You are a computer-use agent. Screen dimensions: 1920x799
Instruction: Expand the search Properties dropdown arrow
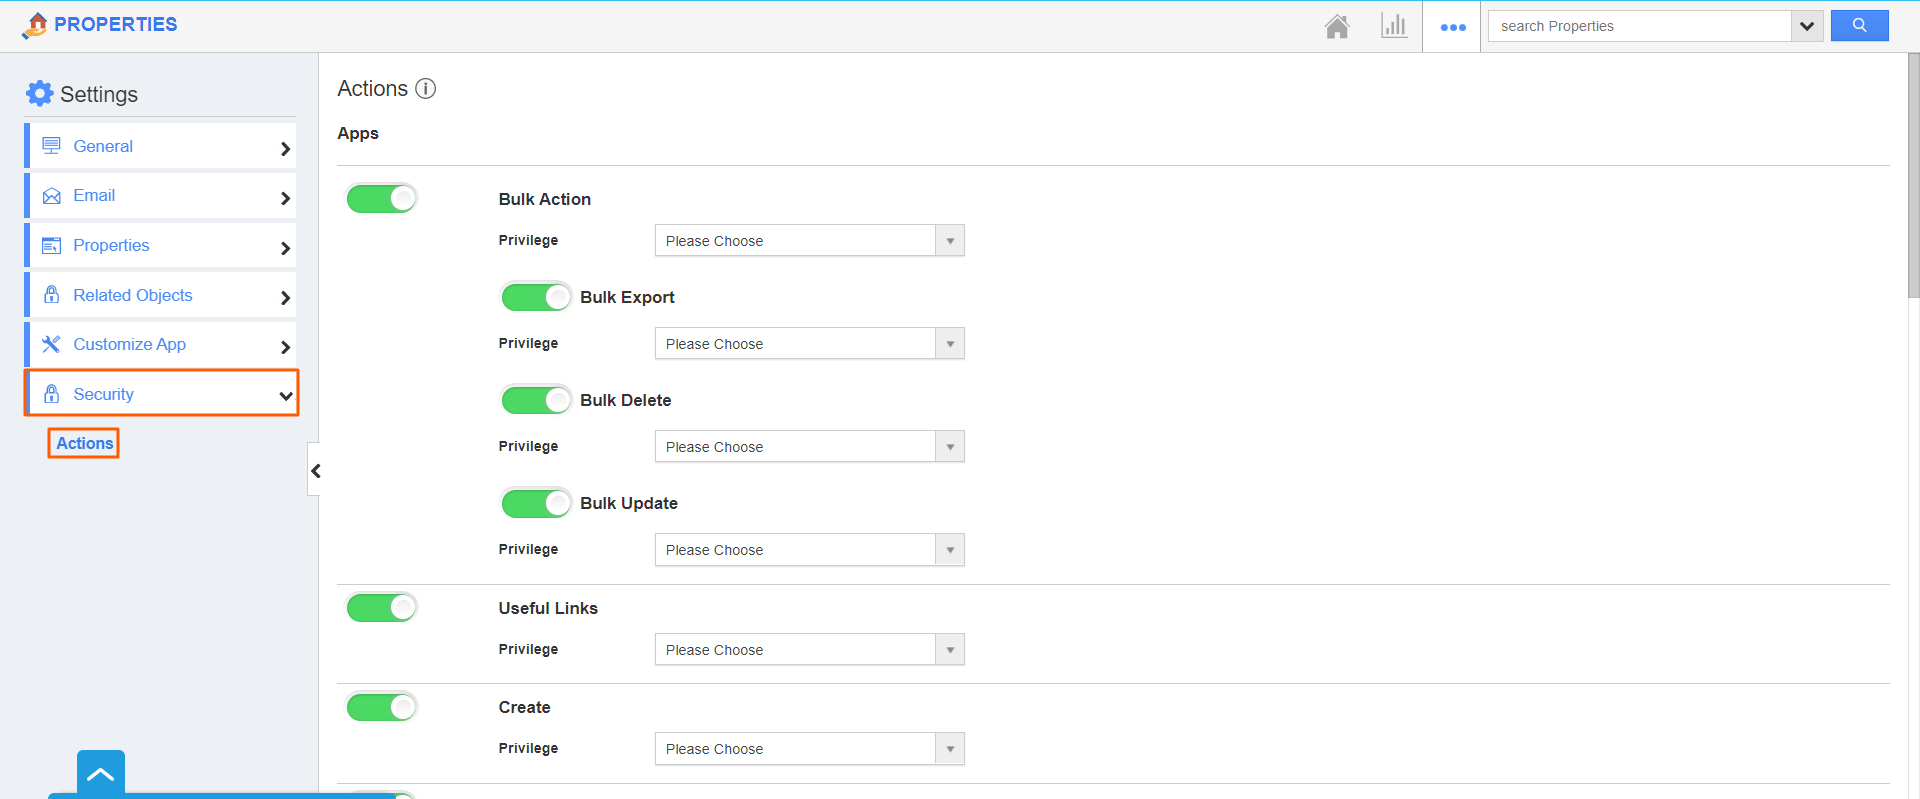coord(1806,26)
